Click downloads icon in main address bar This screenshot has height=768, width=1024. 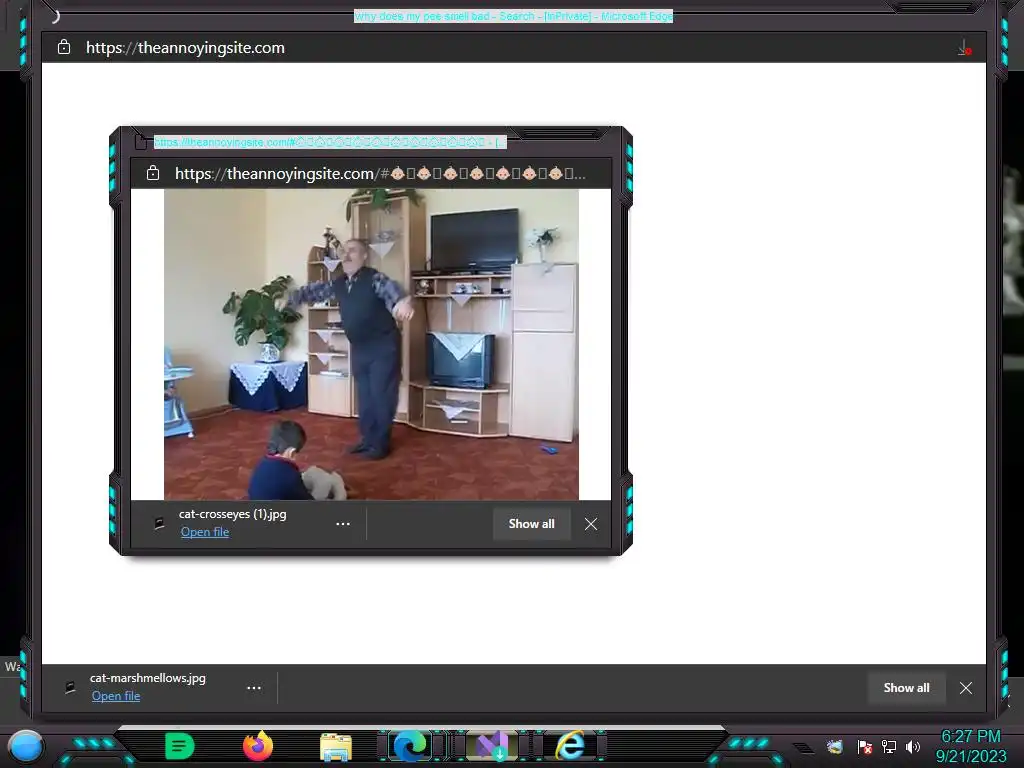[965, 48]
